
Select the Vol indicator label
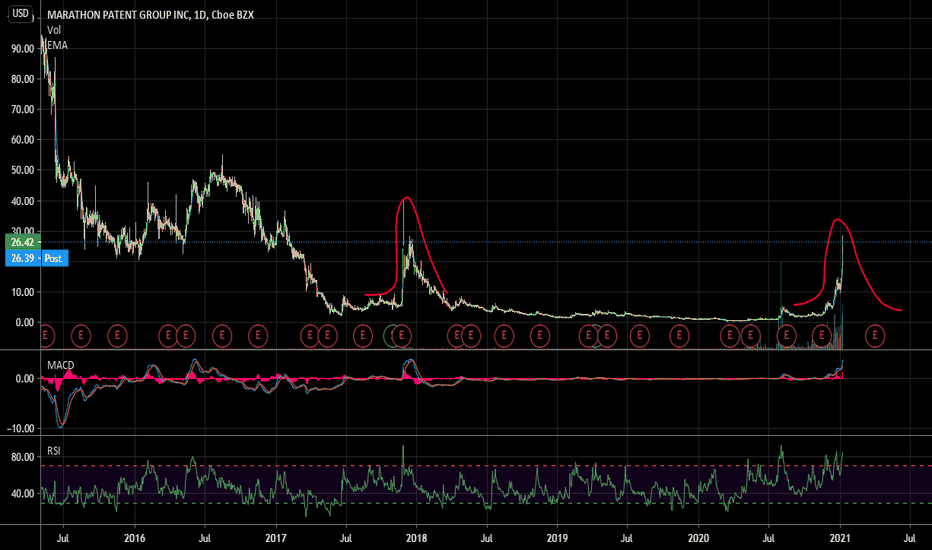click(54, 30)
